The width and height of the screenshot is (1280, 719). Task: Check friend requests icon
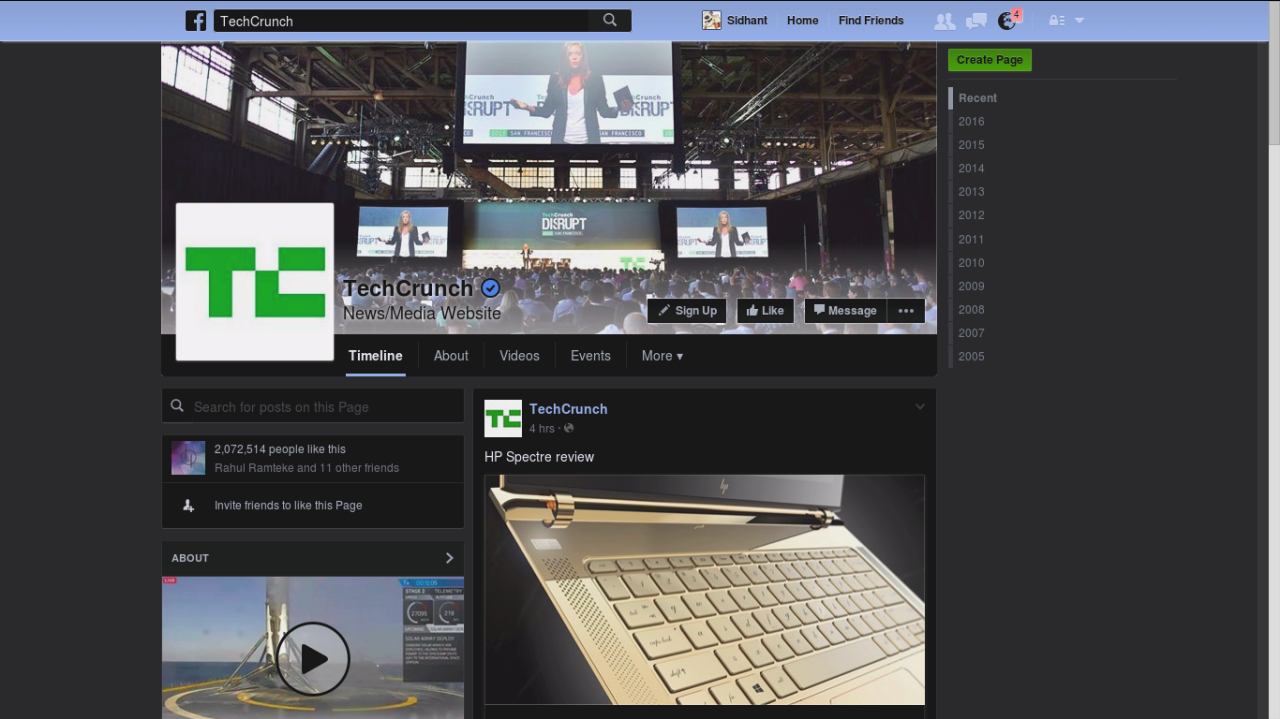(x=943, y=20)
